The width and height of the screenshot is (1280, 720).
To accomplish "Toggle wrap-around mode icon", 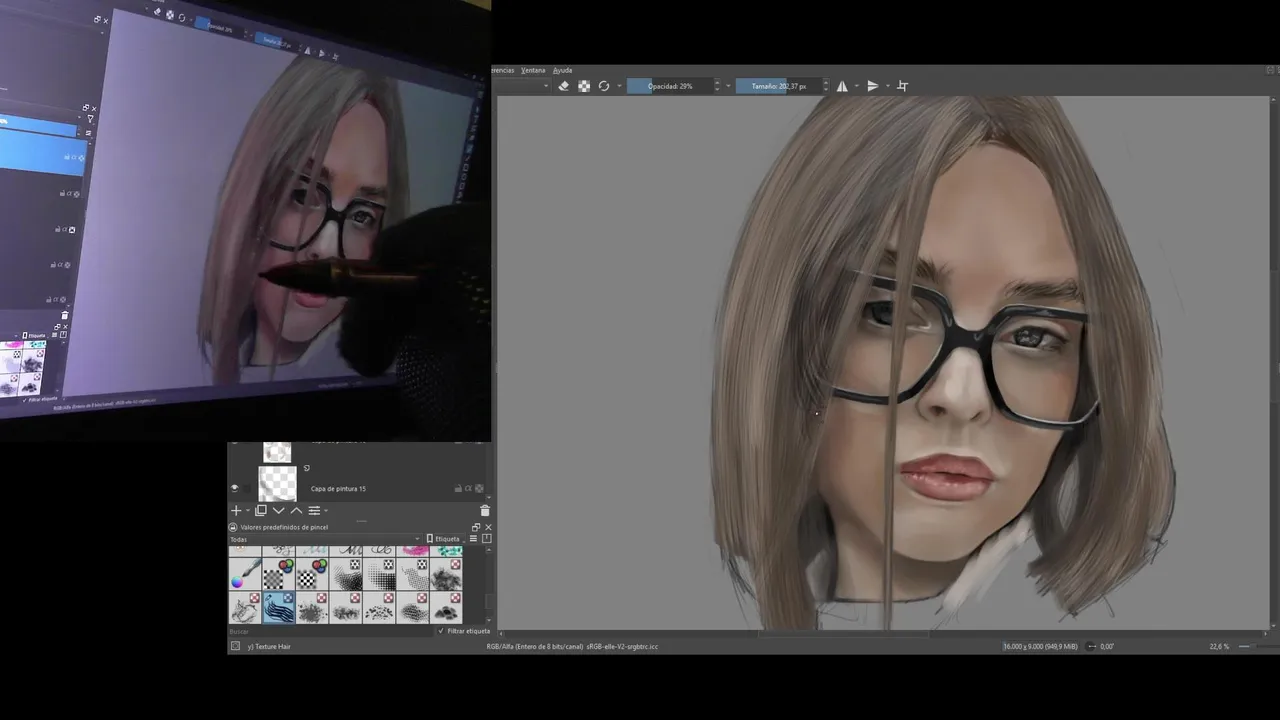I will click(x=902, y=86).
